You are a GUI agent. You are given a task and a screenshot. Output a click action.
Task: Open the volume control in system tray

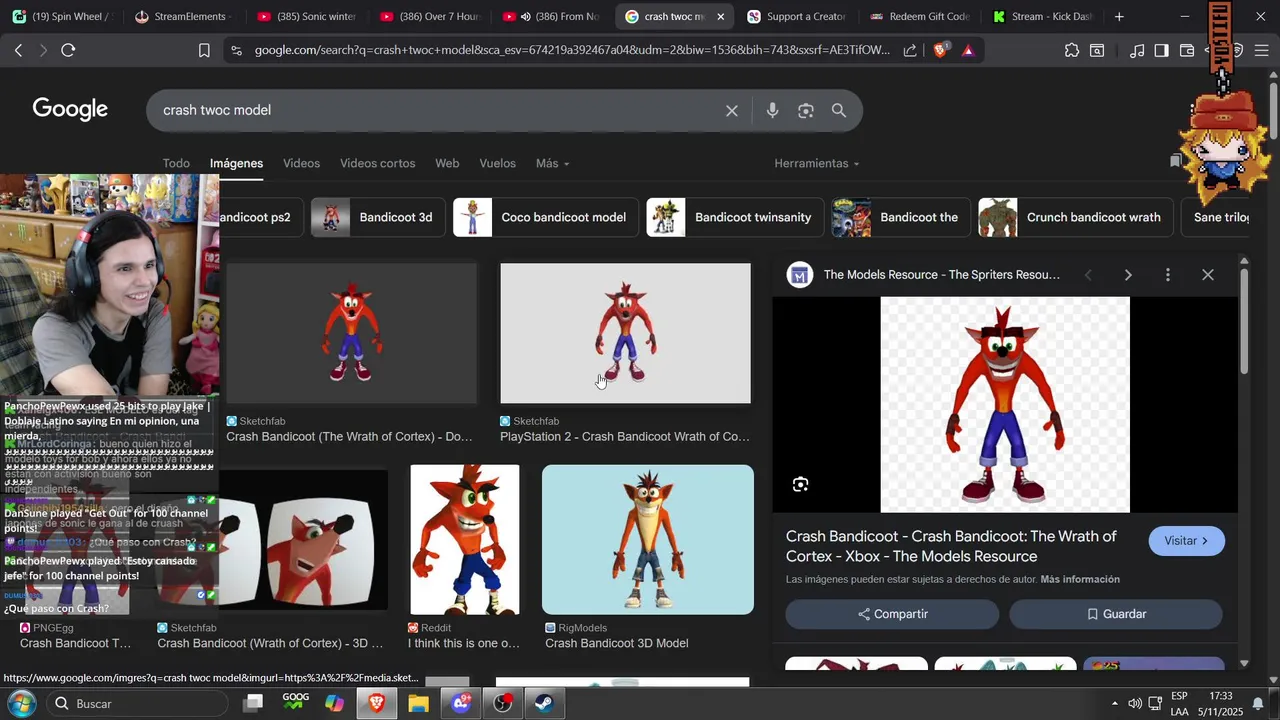pos(1135,704)
